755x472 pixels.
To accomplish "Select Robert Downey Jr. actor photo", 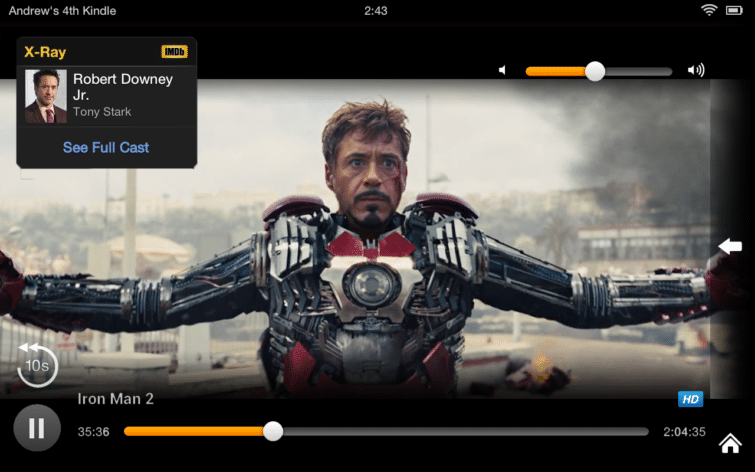I will [x=46, y=96].
